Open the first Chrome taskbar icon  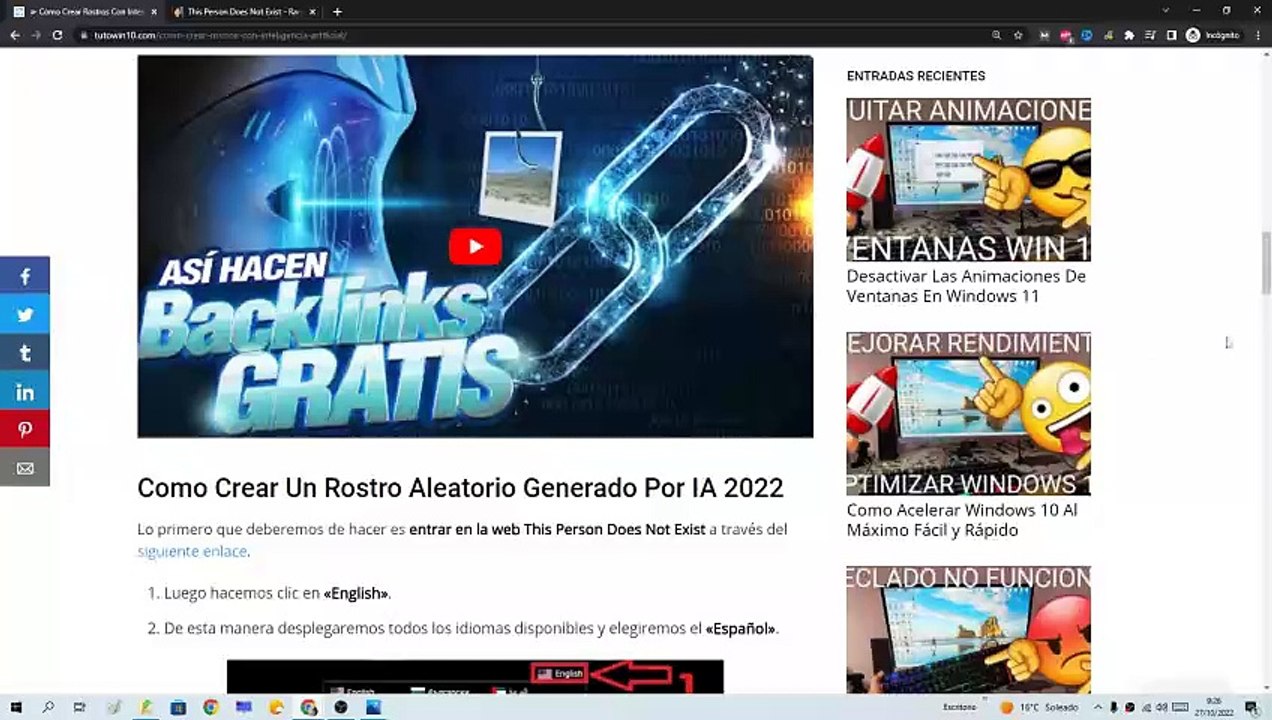pyautogui.click(x=211, y=708)
